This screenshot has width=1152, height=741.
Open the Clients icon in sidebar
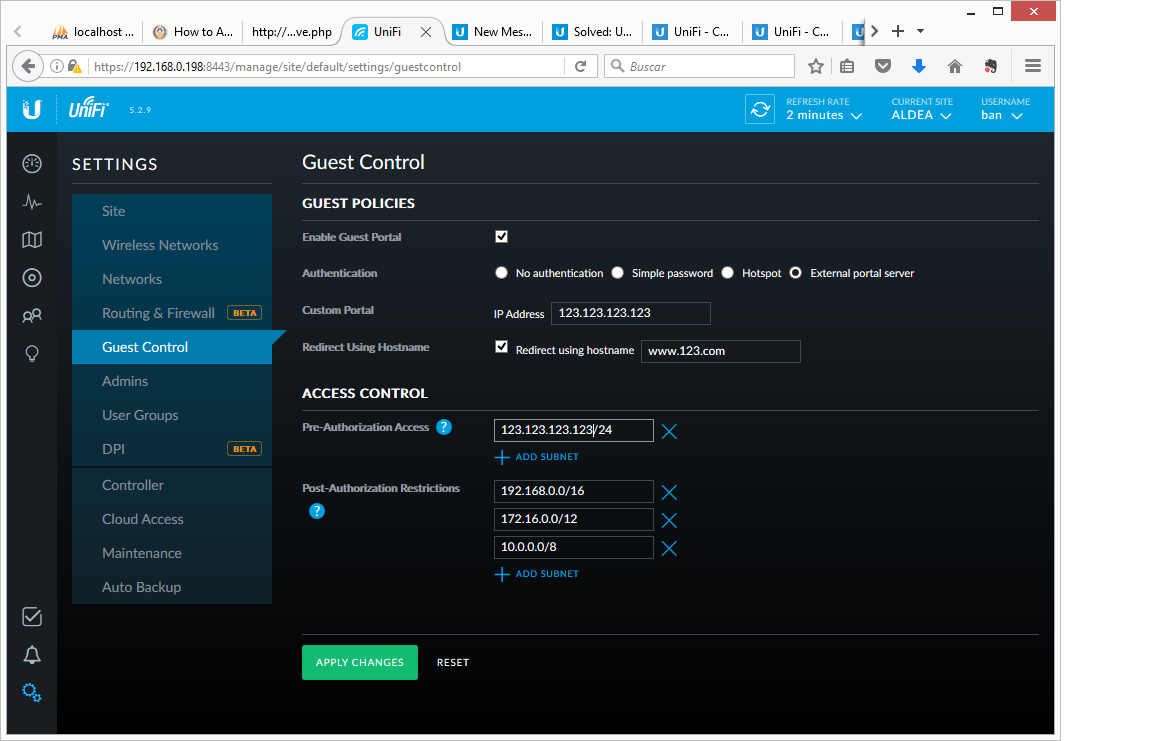[x=32, y=316]
